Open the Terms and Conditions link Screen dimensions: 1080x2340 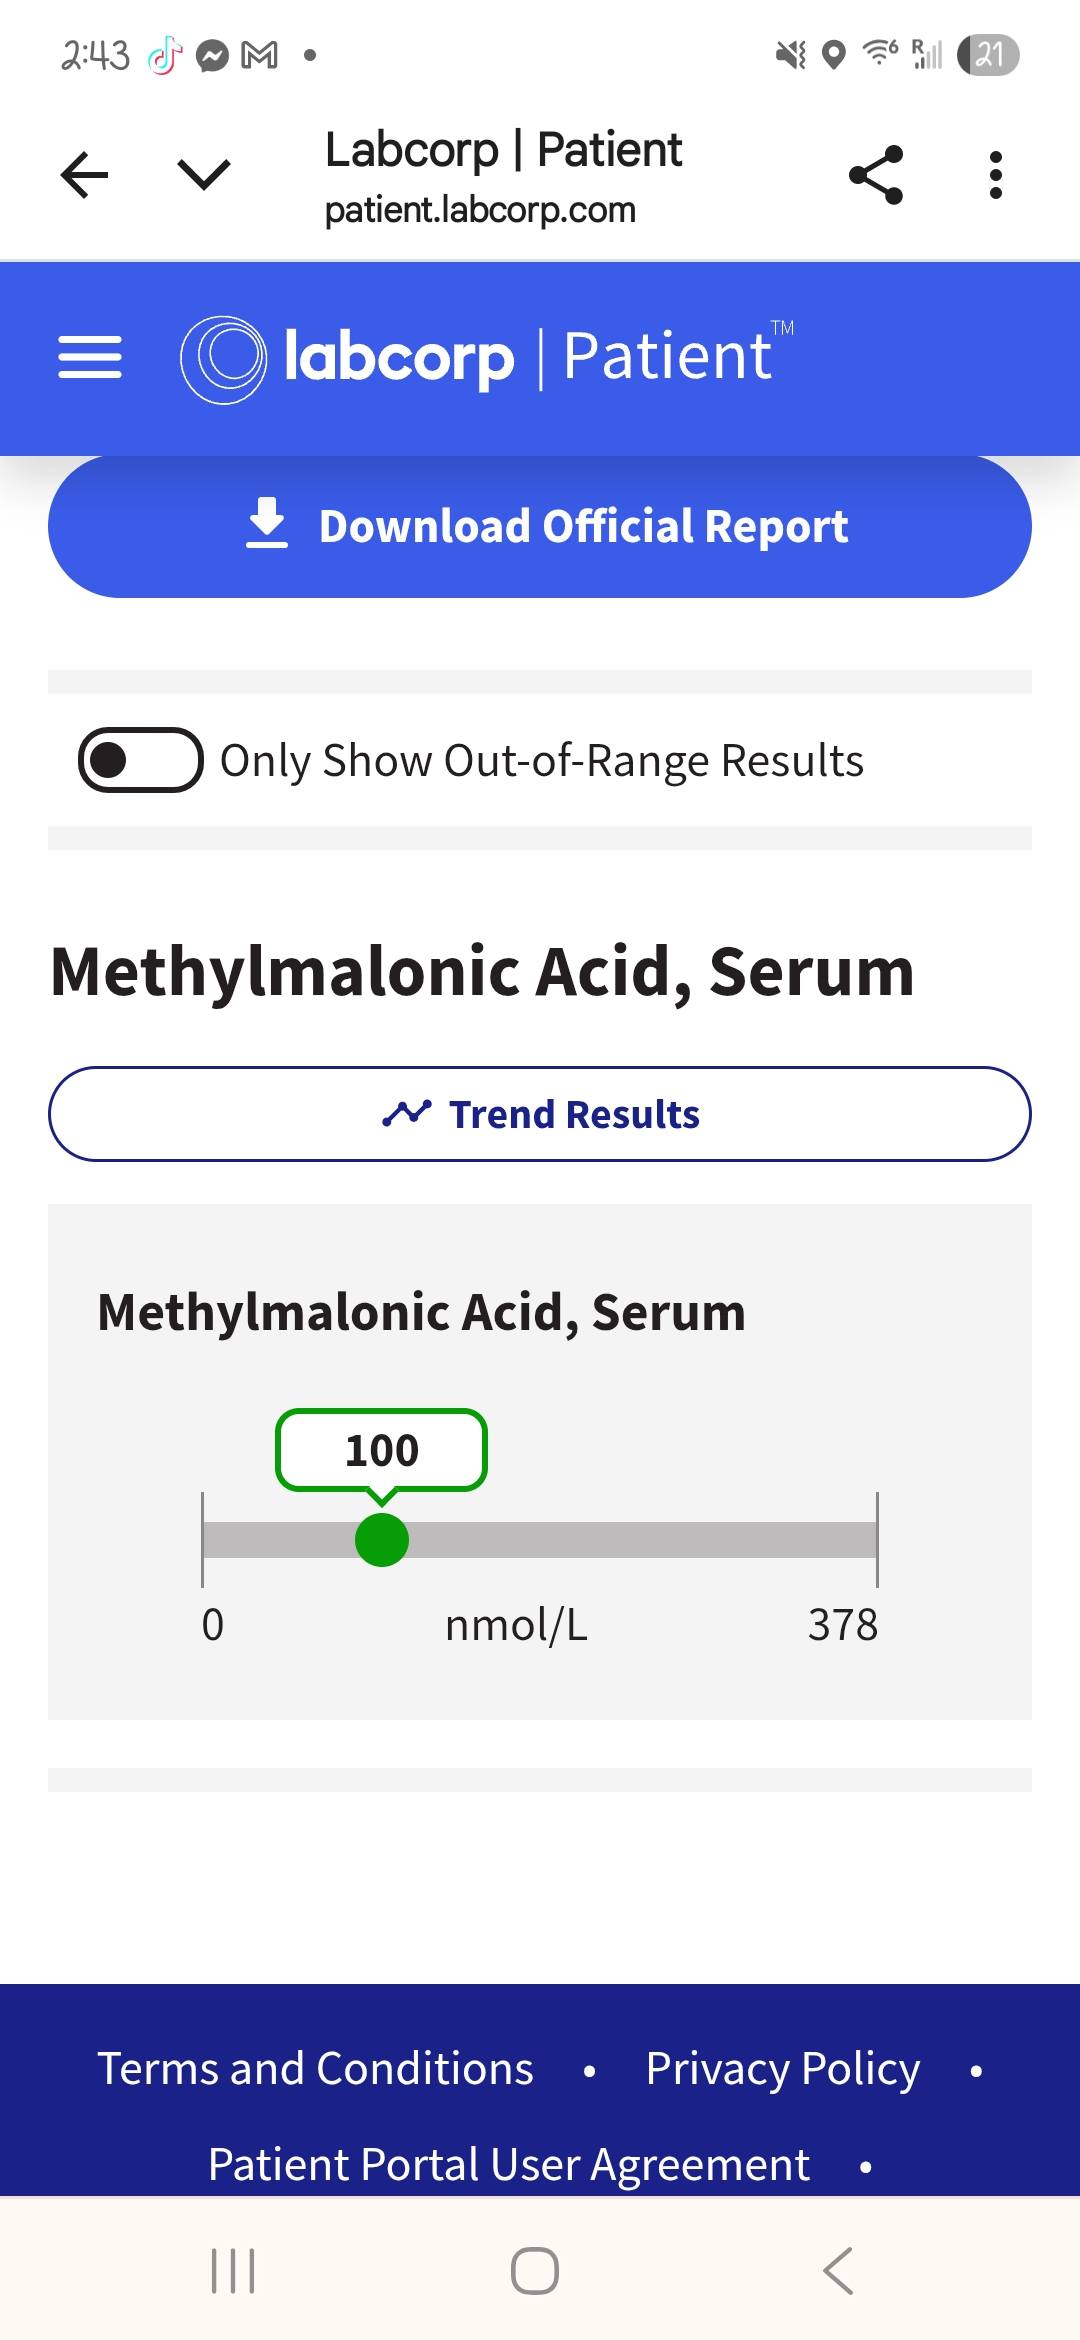coord(315,2068)
